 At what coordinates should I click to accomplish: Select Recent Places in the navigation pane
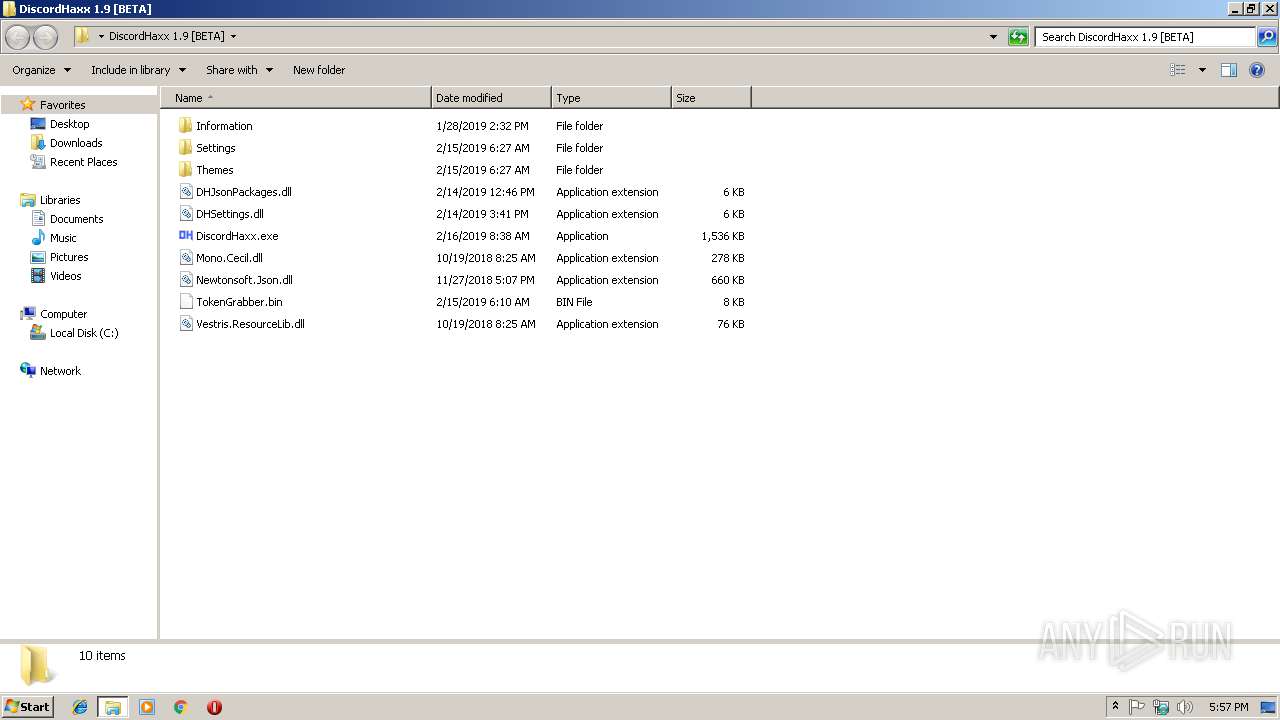click(x=84, y=162)
